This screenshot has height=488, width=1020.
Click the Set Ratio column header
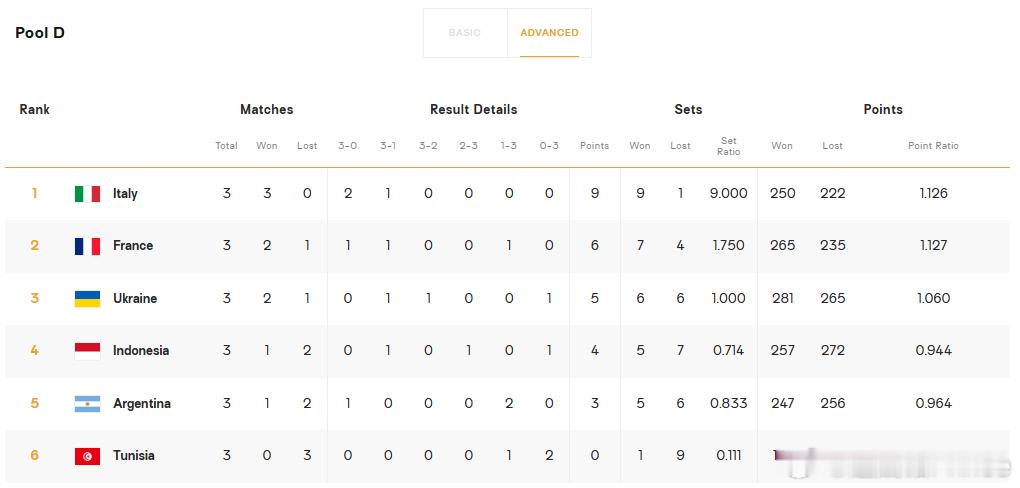(729, 146)
